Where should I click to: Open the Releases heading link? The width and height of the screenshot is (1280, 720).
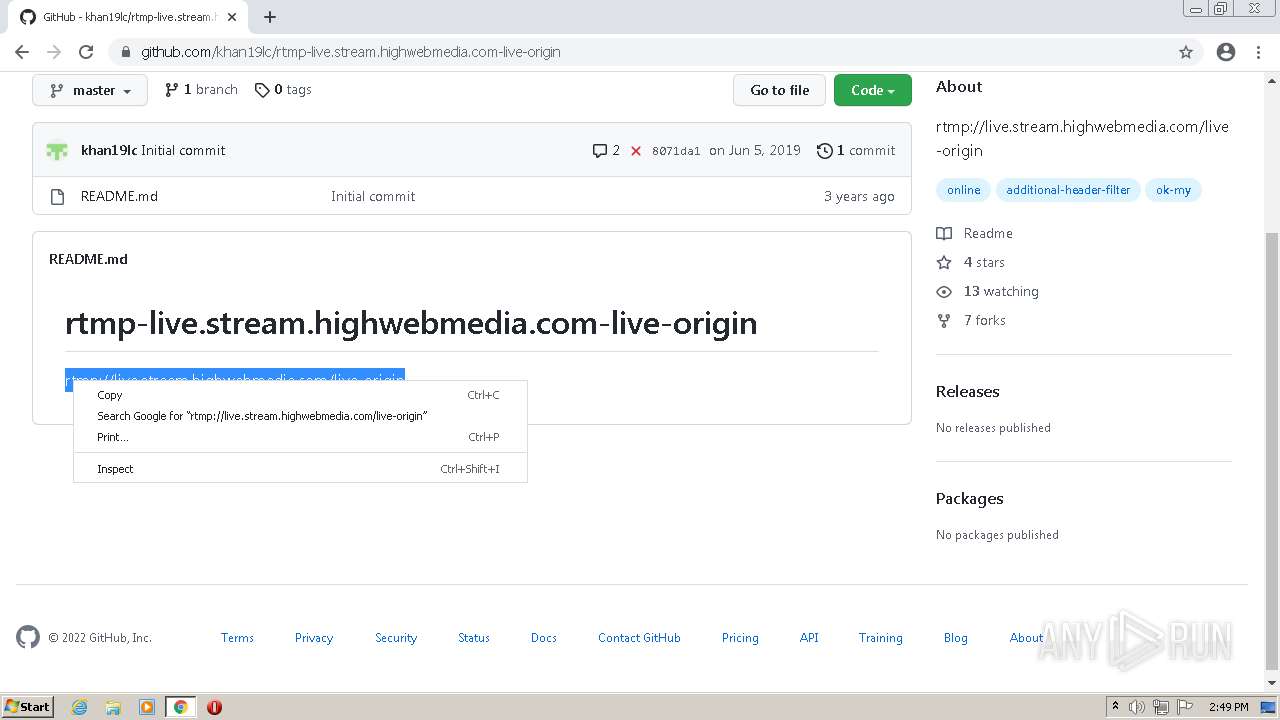967,391
